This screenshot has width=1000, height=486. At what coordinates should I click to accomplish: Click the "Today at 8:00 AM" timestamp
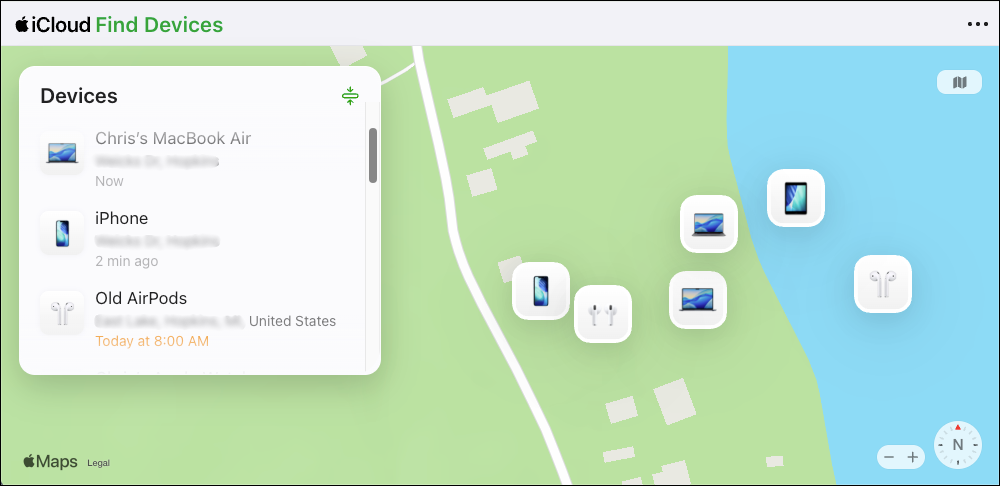152,341
